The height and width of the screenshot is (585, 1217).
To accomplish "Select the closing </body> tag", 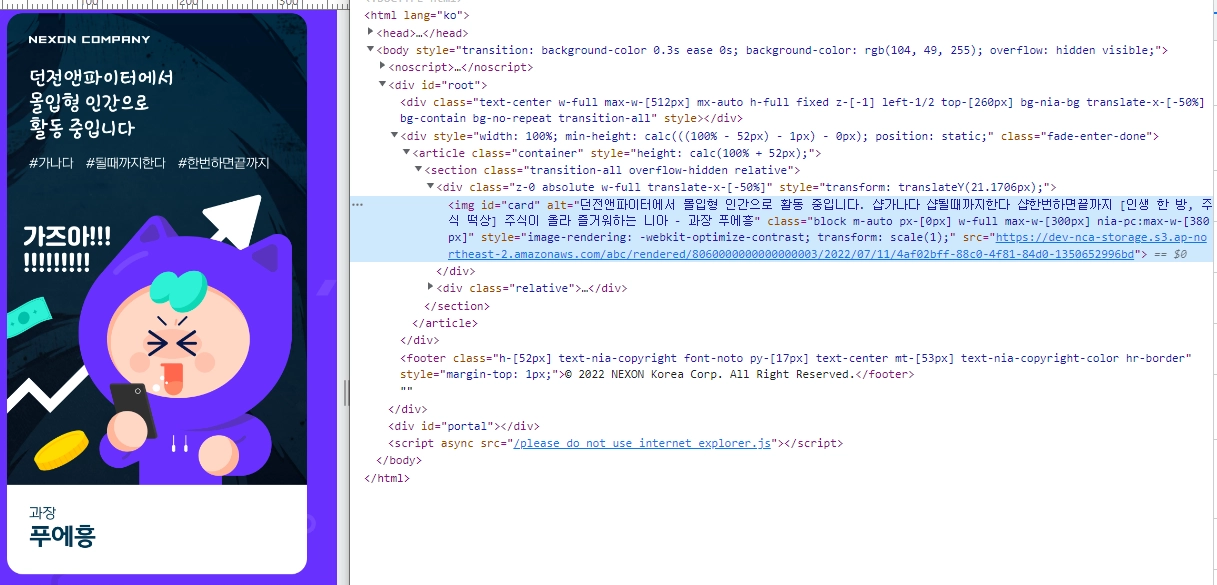I will 399,460.
